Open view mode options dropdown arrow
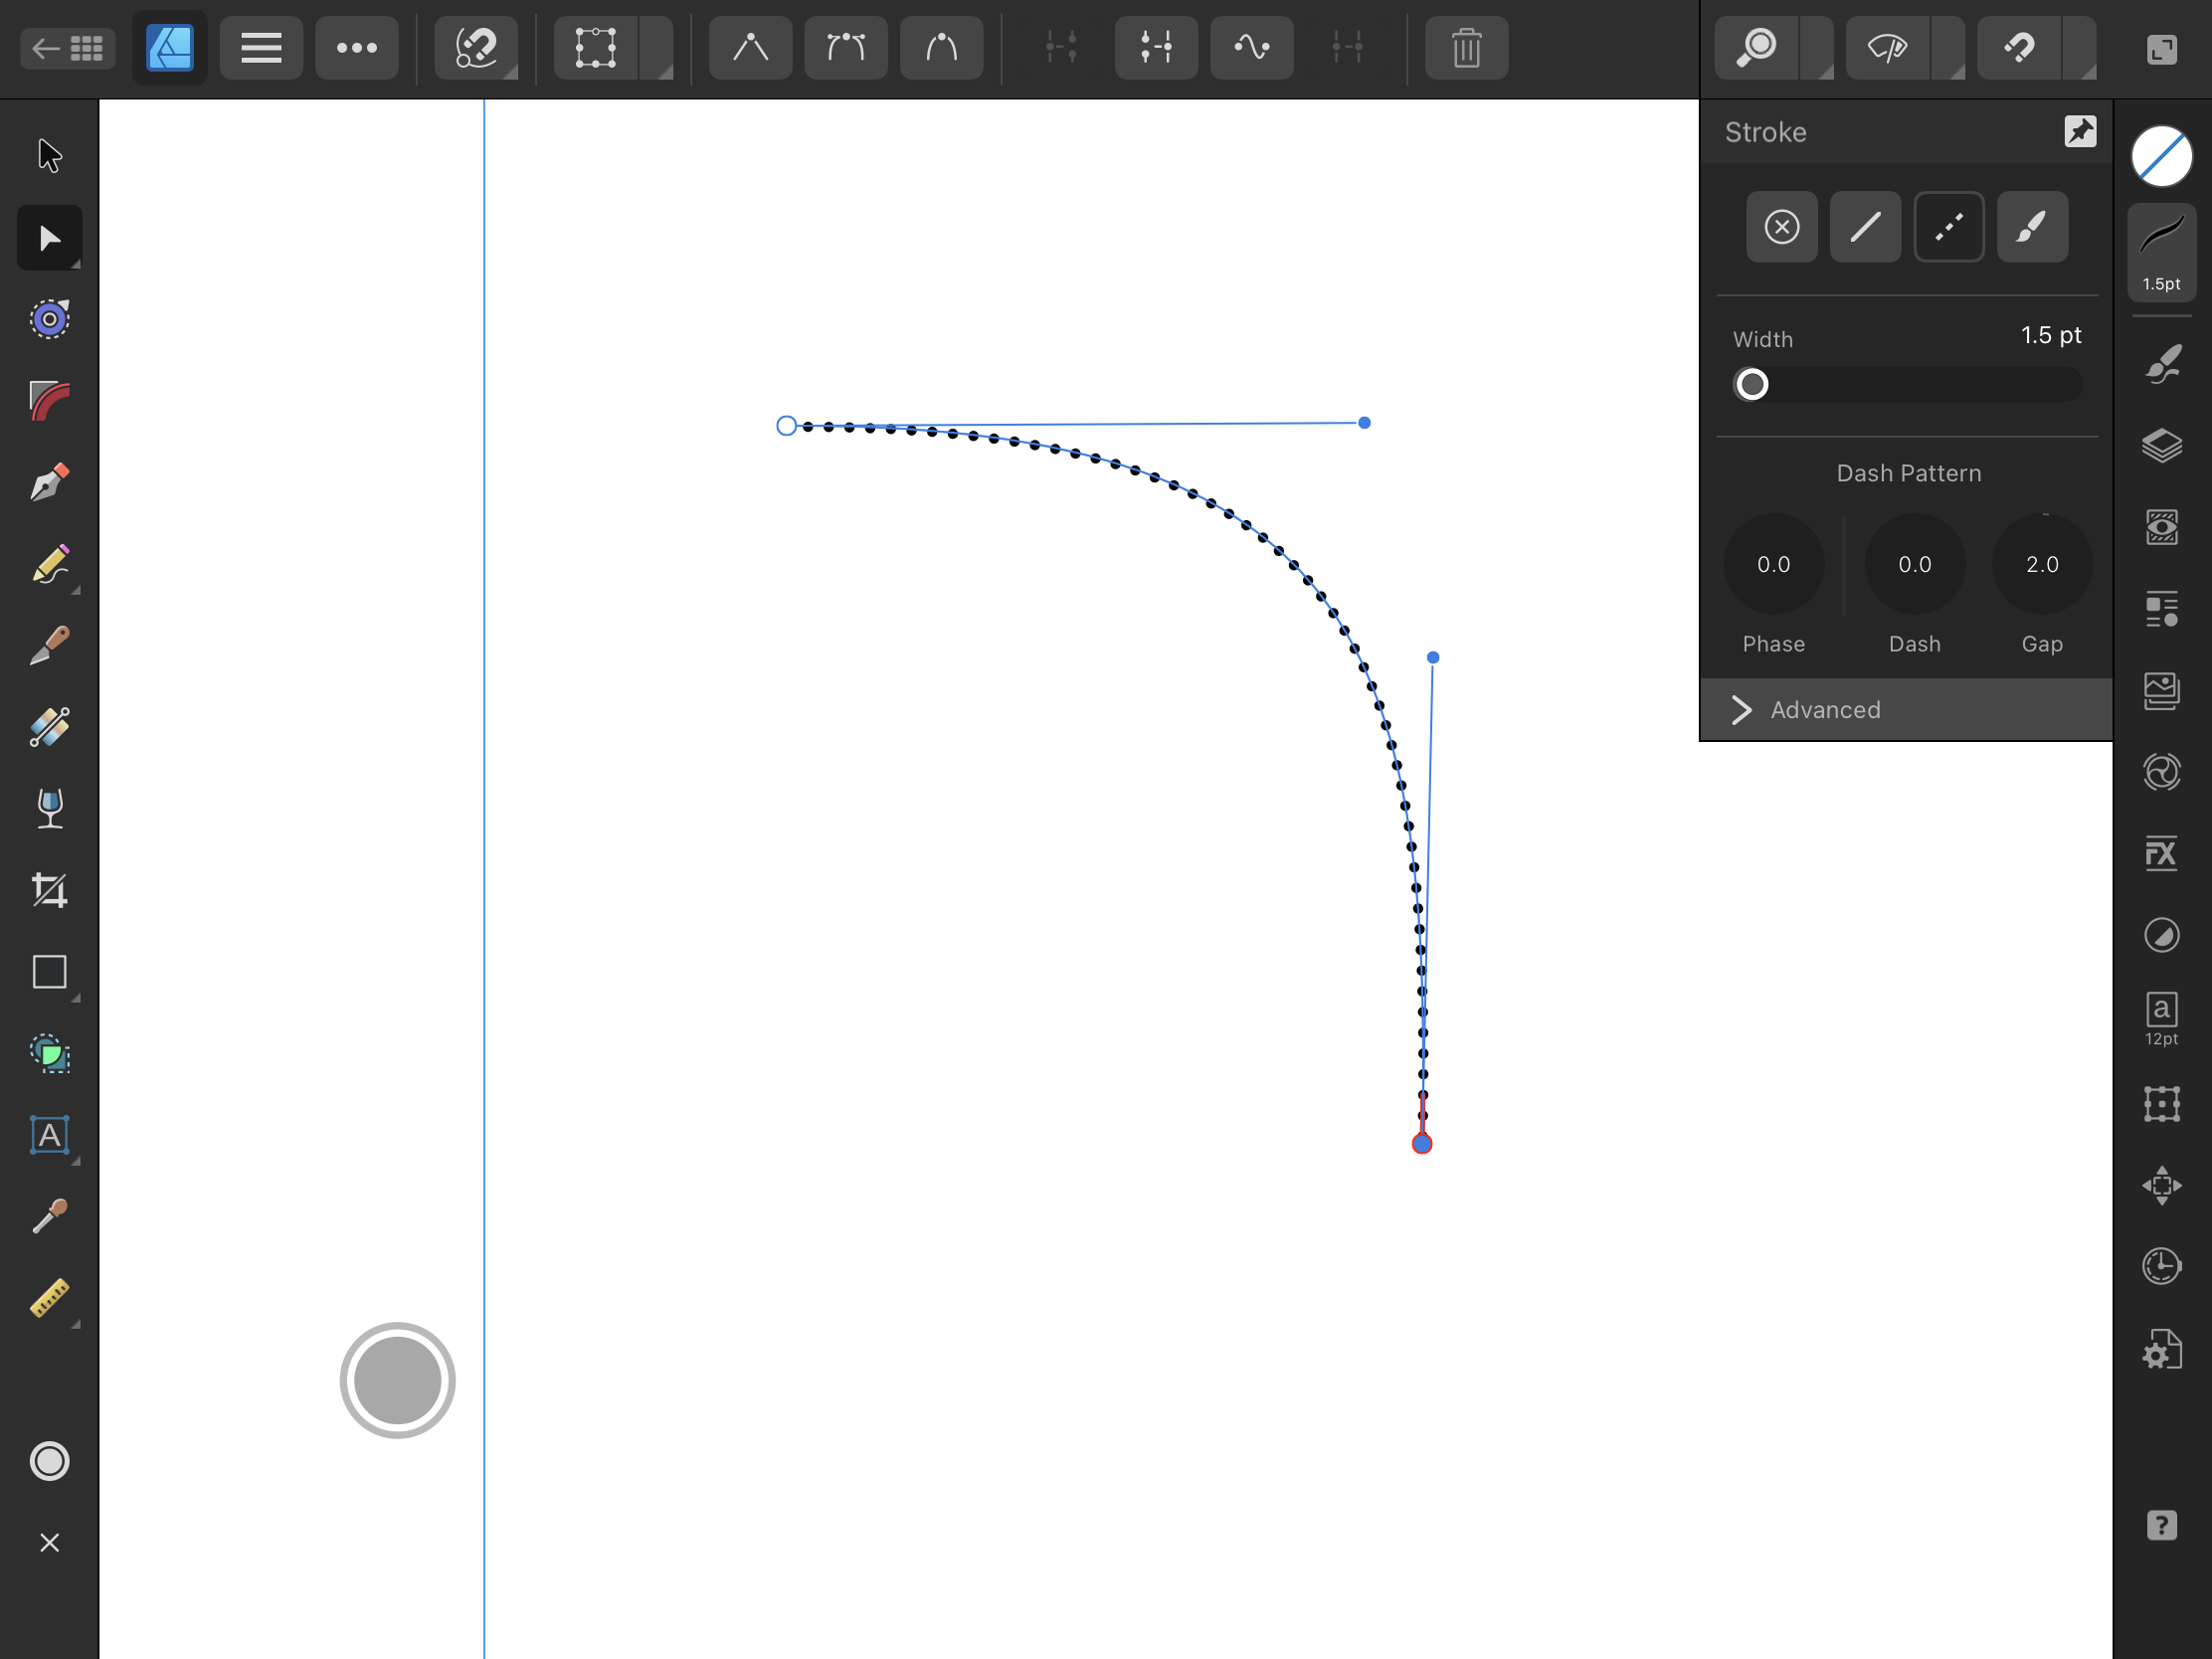2212x1659 pixels. click(1948, 48)
